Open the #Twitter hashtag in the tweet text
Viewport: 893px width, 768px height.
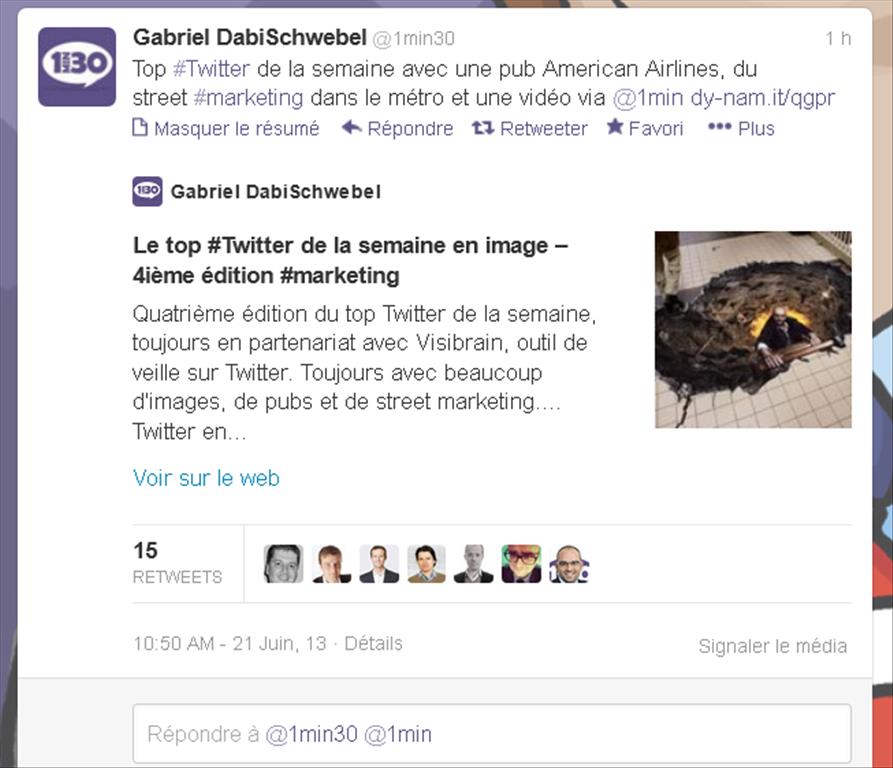(211, 69)
